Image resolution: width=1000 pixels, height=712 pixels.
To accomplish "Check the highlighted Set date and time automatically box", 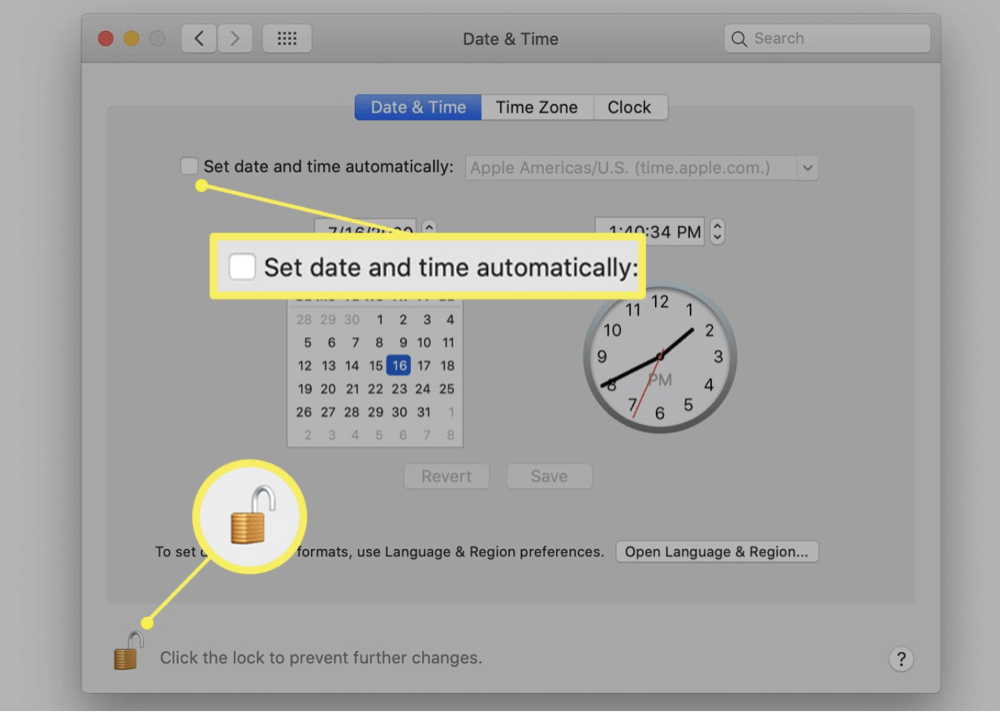I will [241, 266].
